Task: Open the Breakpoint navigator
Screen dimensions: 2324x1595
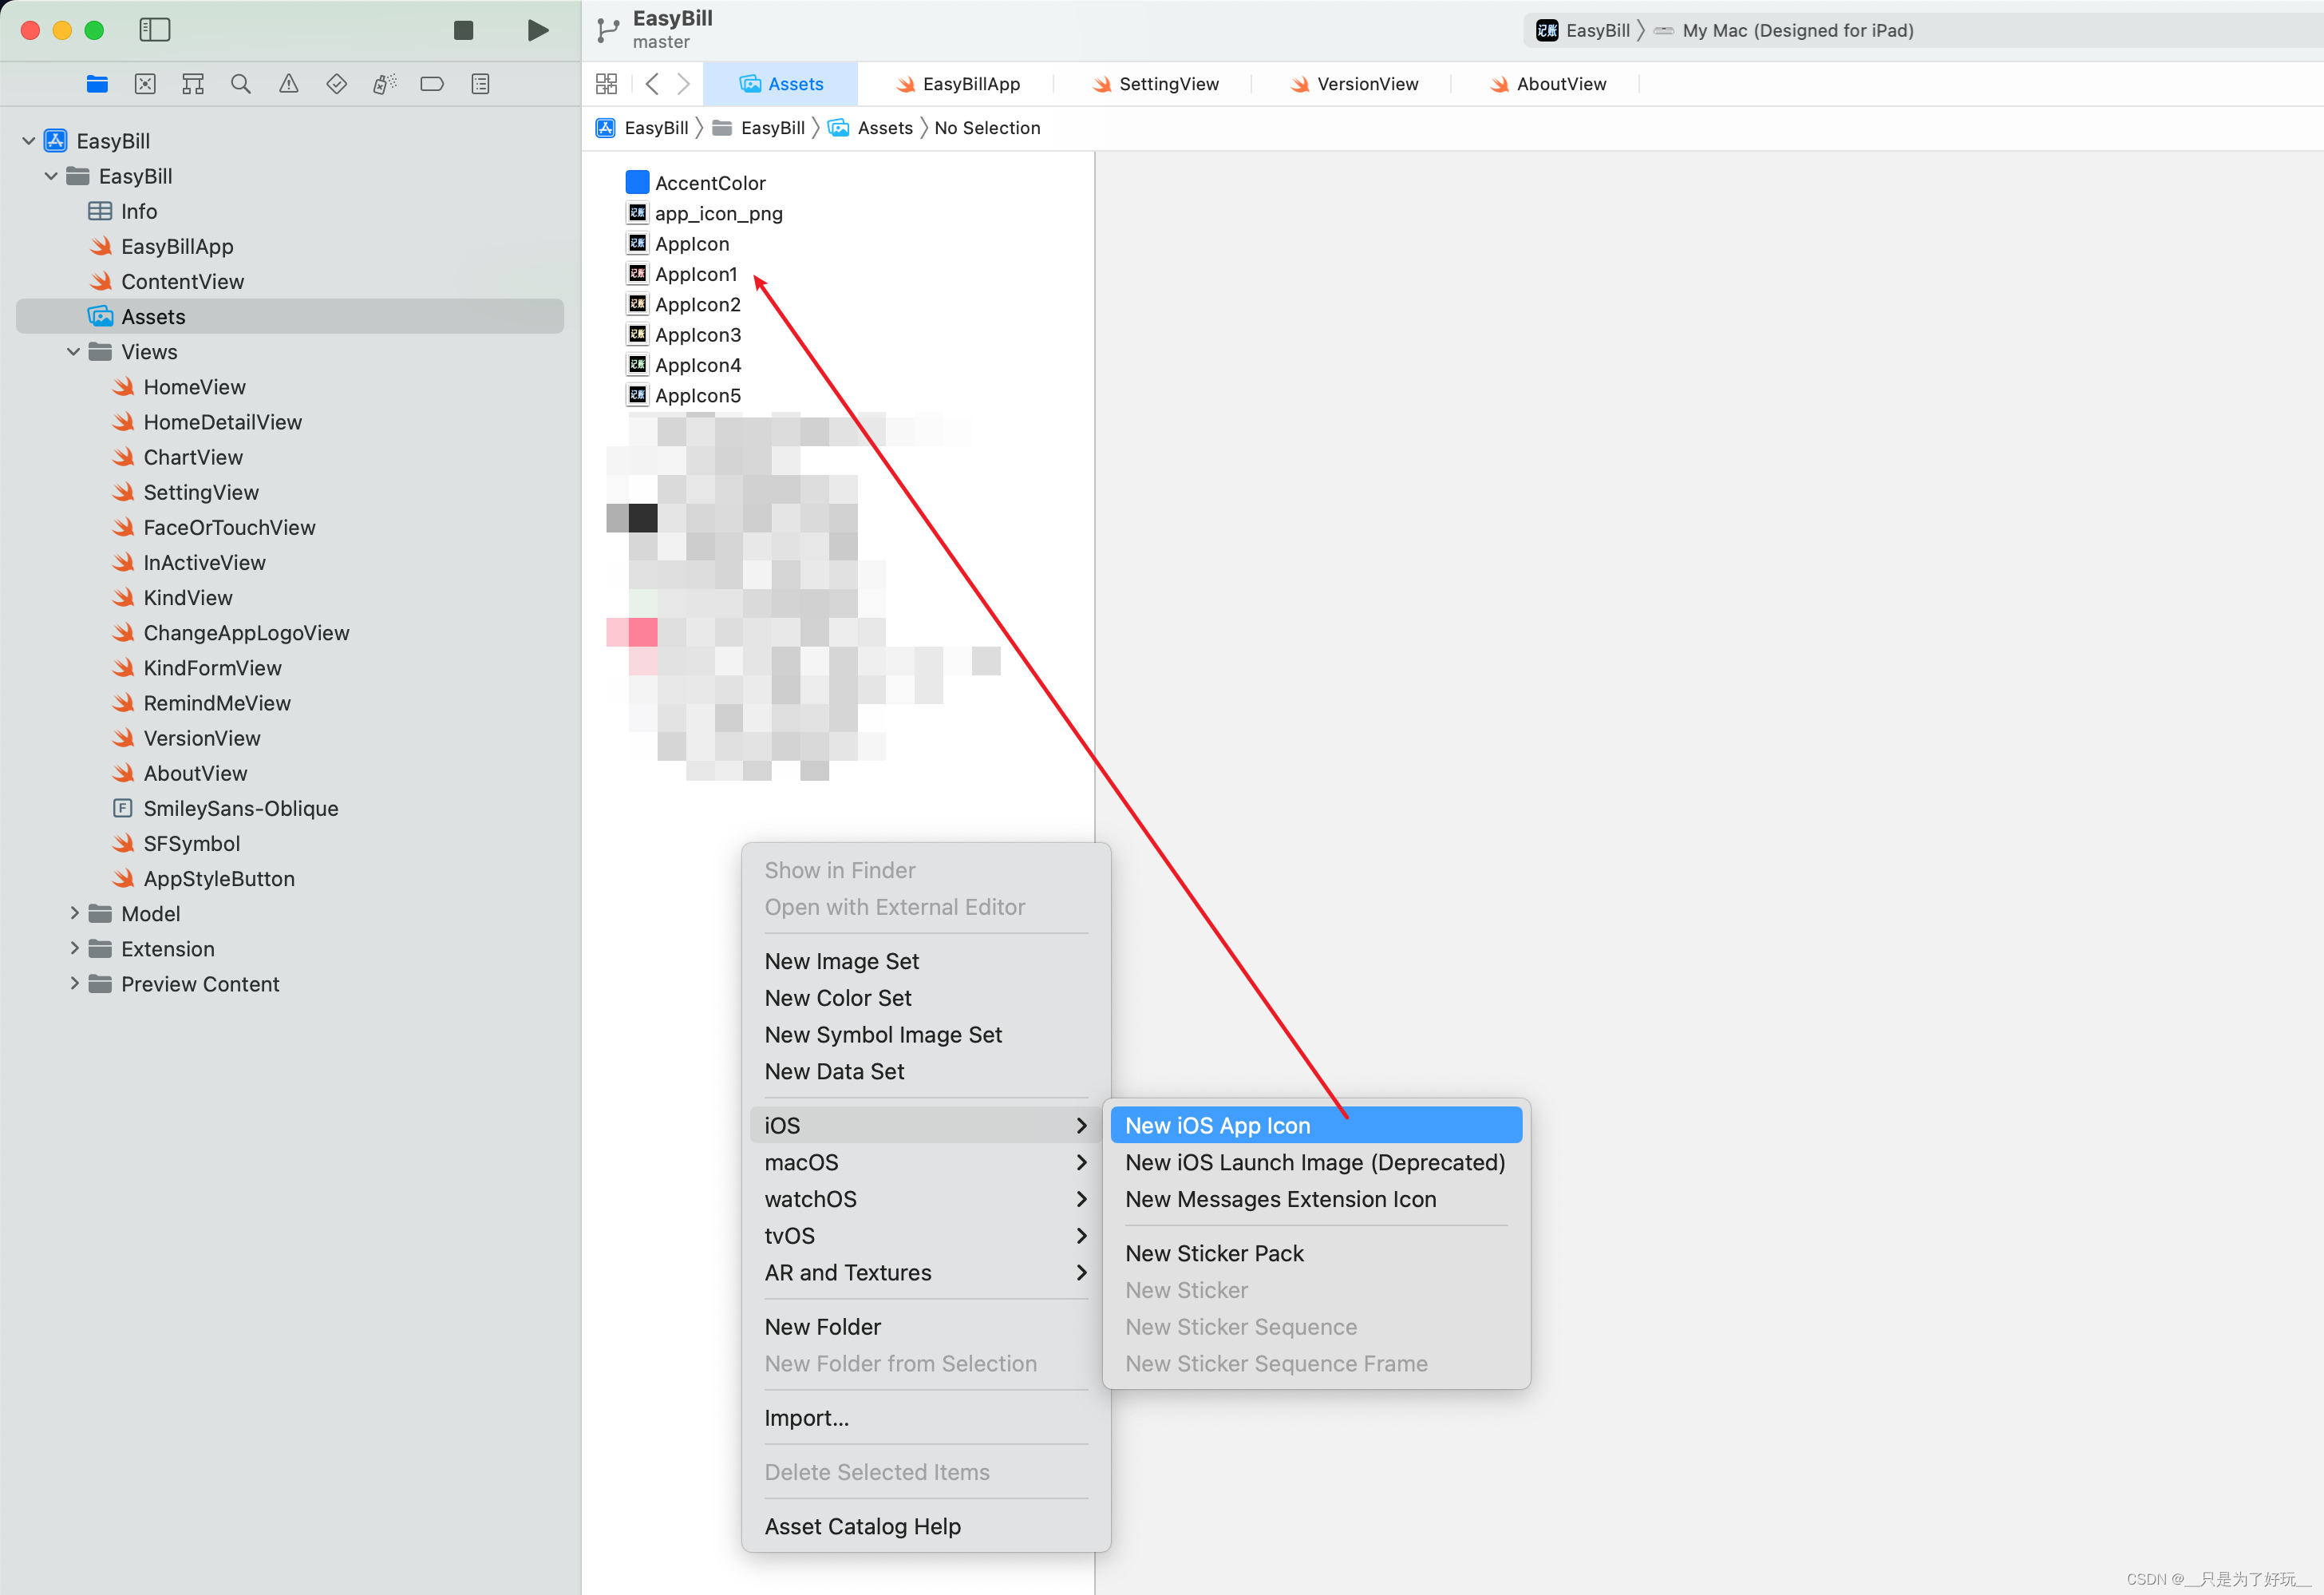Action: tap(432, 84)
